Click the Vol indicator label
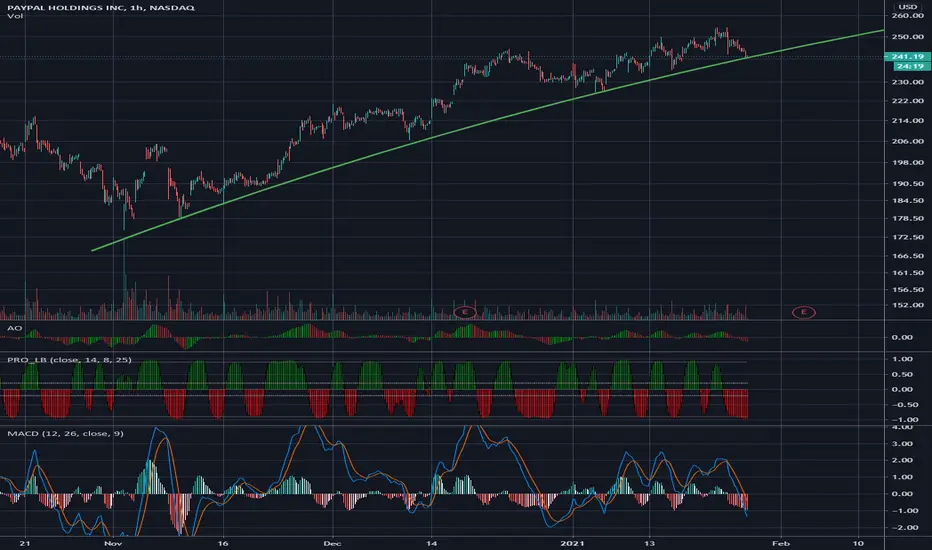Viewport: 932px width, 550px height. pos(15,16)
